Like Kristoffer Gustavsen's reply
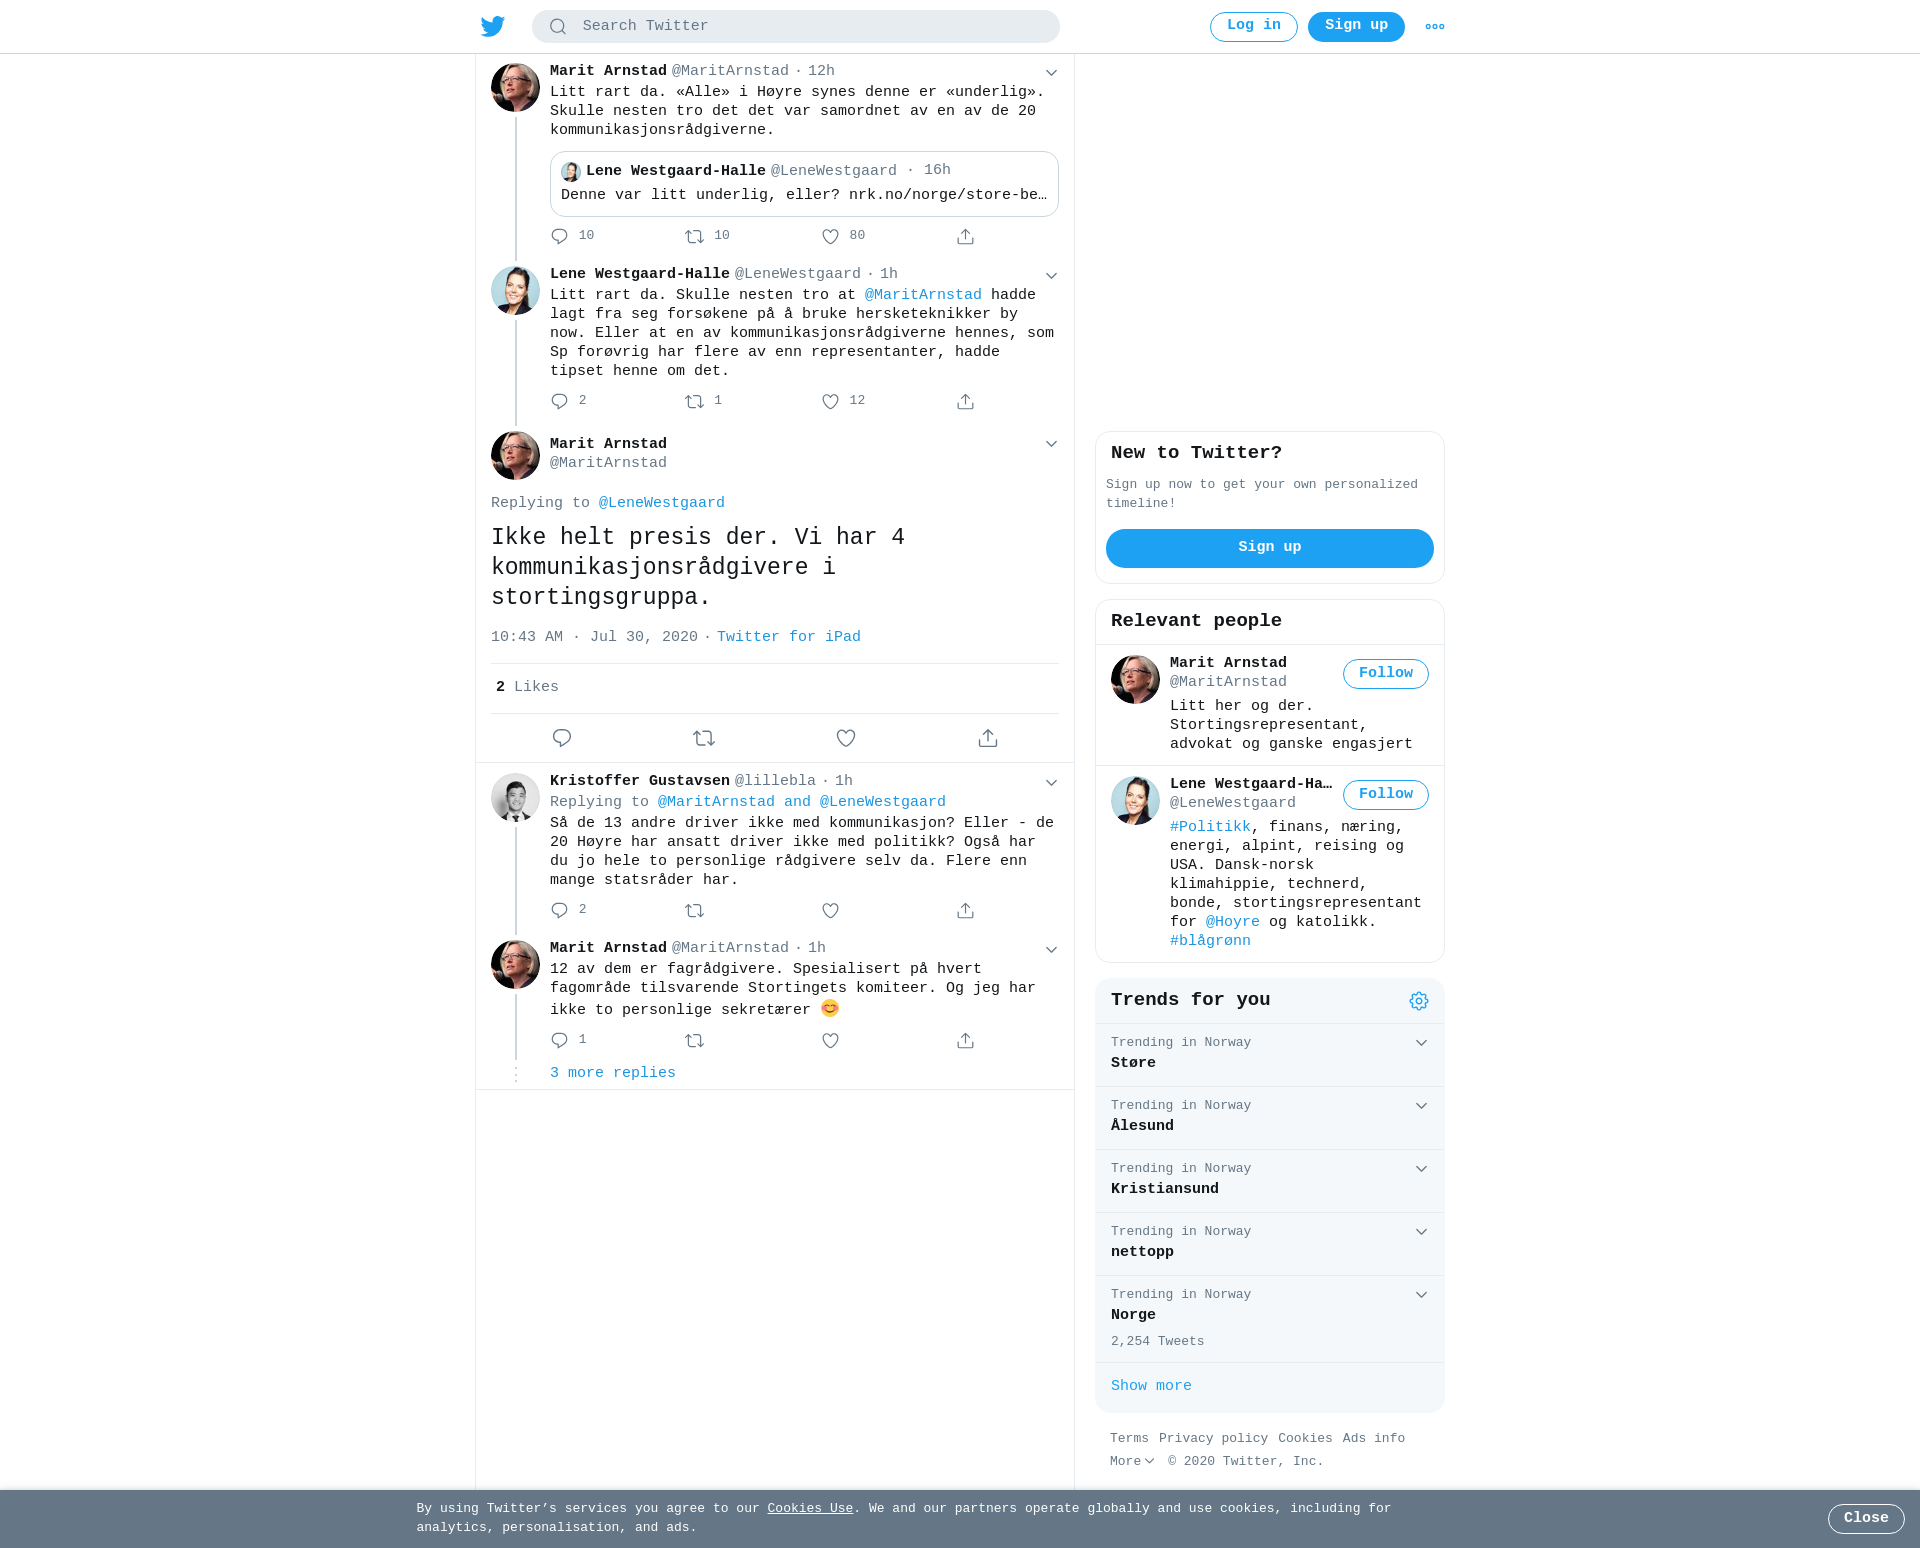 [x=830, y=911]
